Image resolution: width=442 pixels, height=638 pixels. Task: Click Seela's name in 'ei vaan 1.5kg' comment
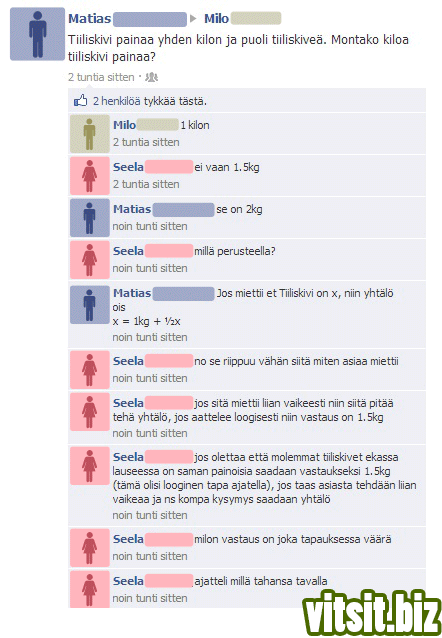point(128,167)
